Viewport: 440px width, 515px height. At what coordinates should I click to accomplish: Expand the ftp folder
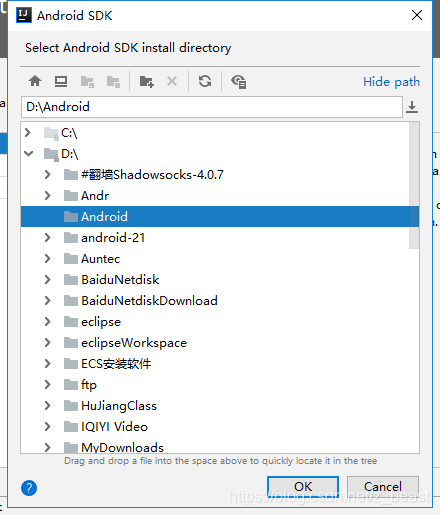point(48,384)
